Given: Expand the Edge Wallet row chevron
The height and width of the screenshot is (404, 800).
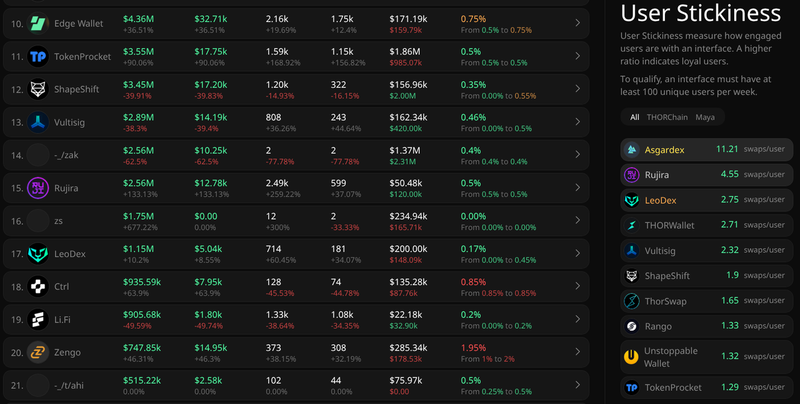Looking at the screenshot, I should [577, 23].
